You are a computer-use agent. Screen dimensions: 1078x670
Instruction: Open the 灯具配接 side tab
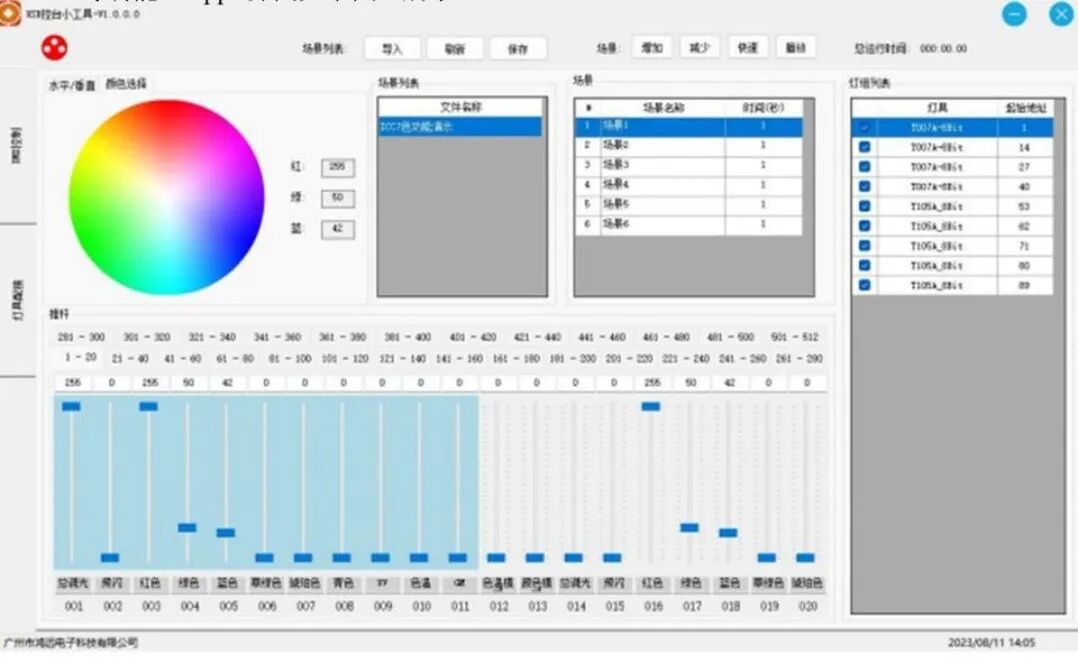point(17,299)
